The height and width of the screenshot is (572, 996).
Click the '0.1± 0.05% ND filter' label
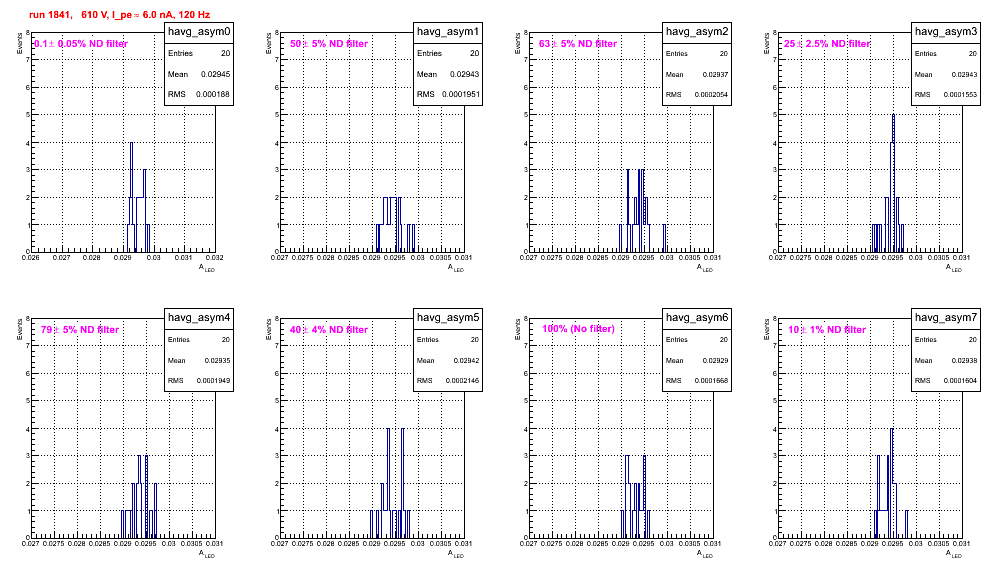(x=81, y=44)
